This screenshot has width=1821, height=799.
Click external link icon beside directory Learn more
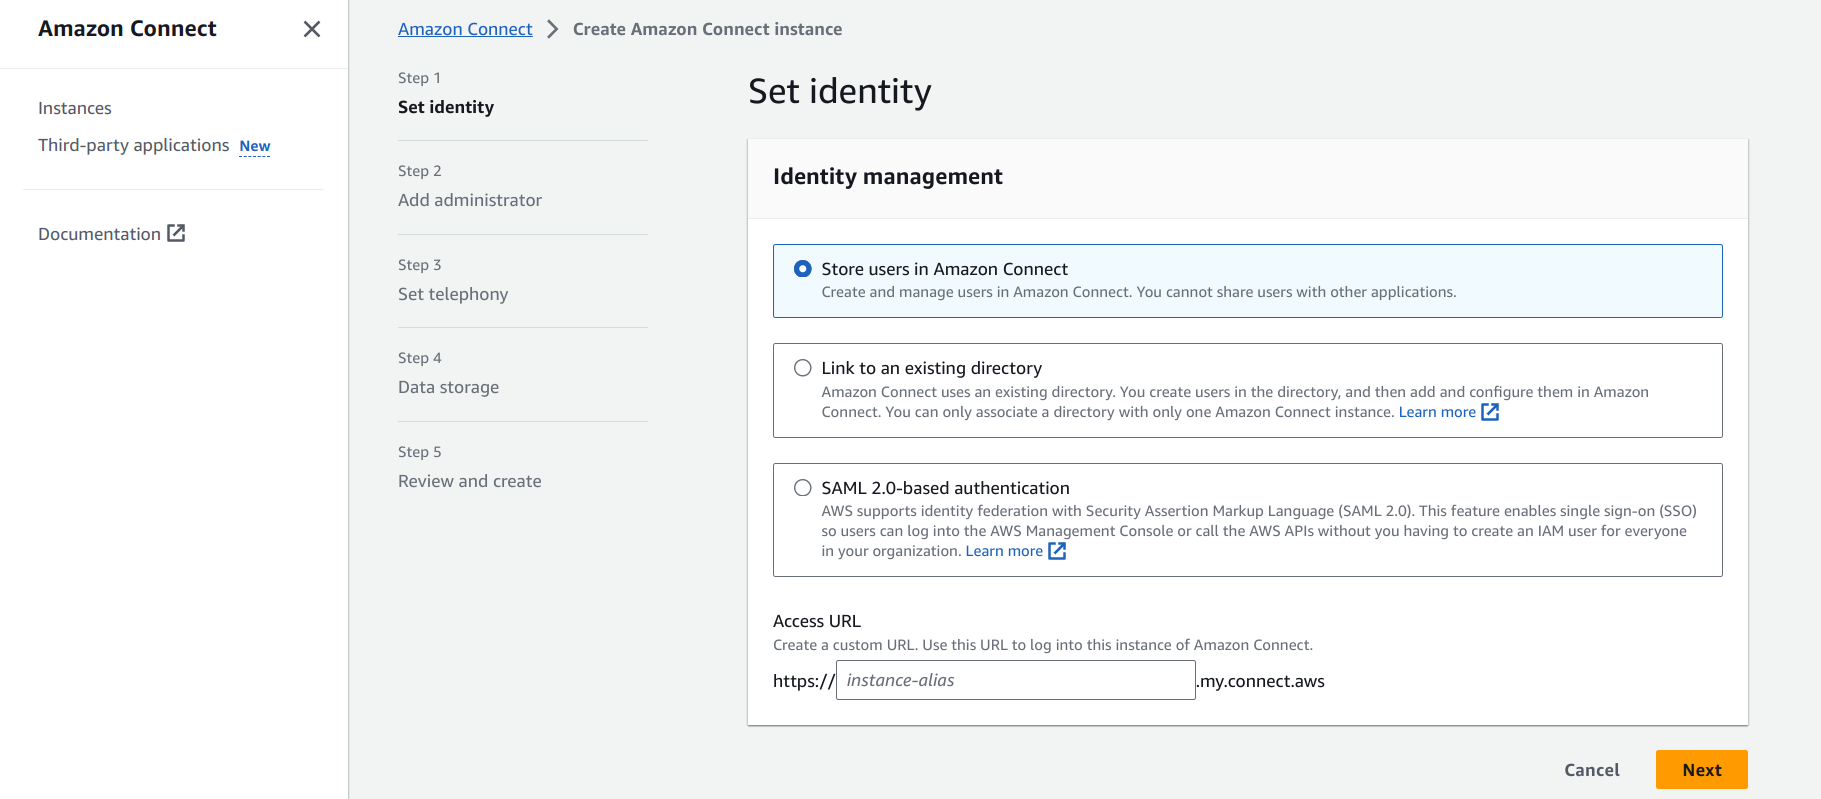1490,412
